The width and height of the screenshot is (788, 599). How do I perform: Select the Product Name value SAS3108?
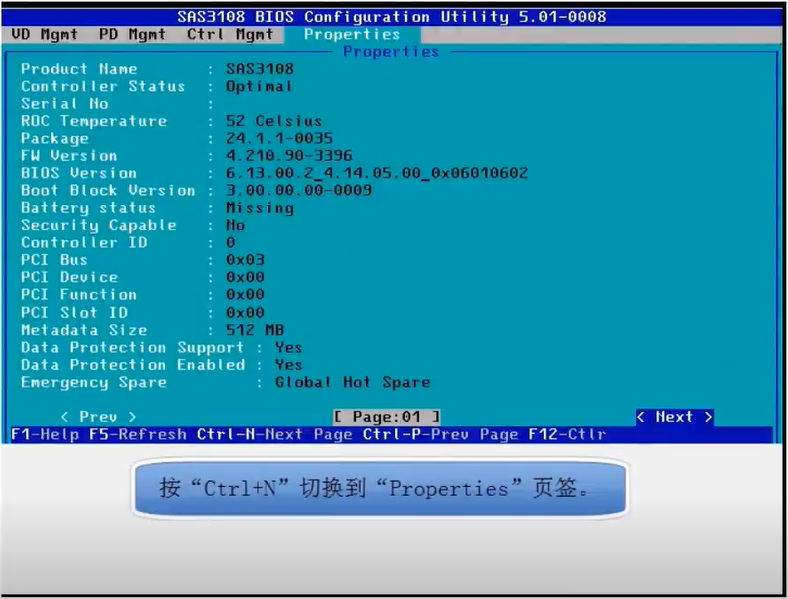[259, 69]
